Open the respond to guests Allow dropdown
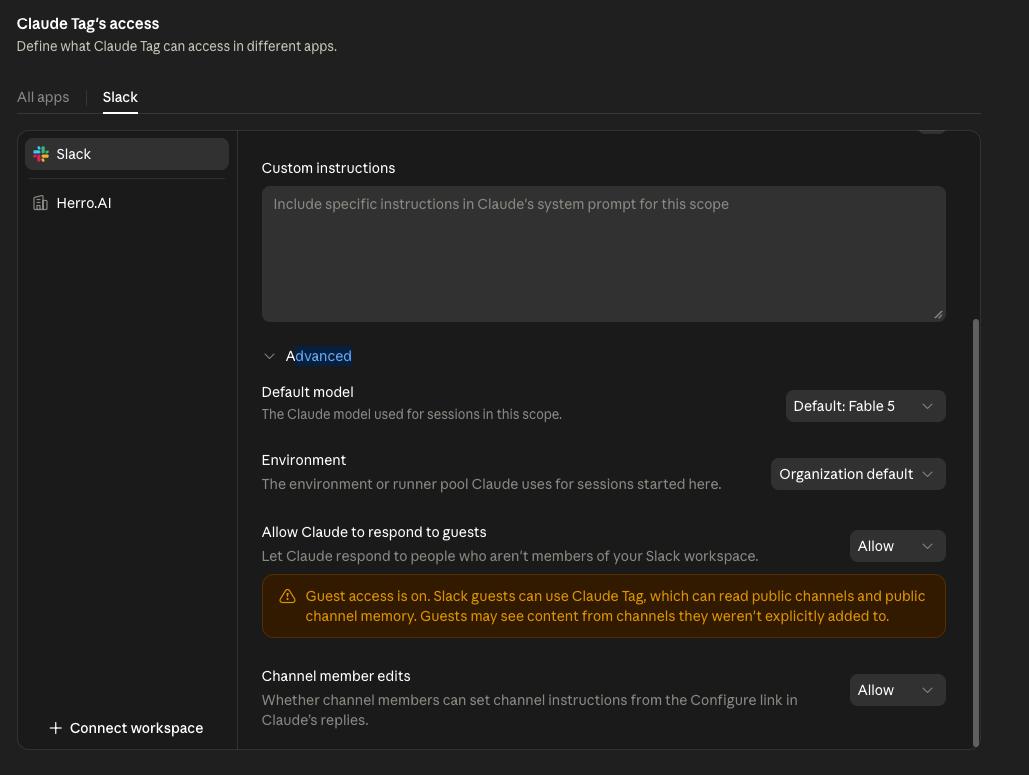 coord(897,547)
